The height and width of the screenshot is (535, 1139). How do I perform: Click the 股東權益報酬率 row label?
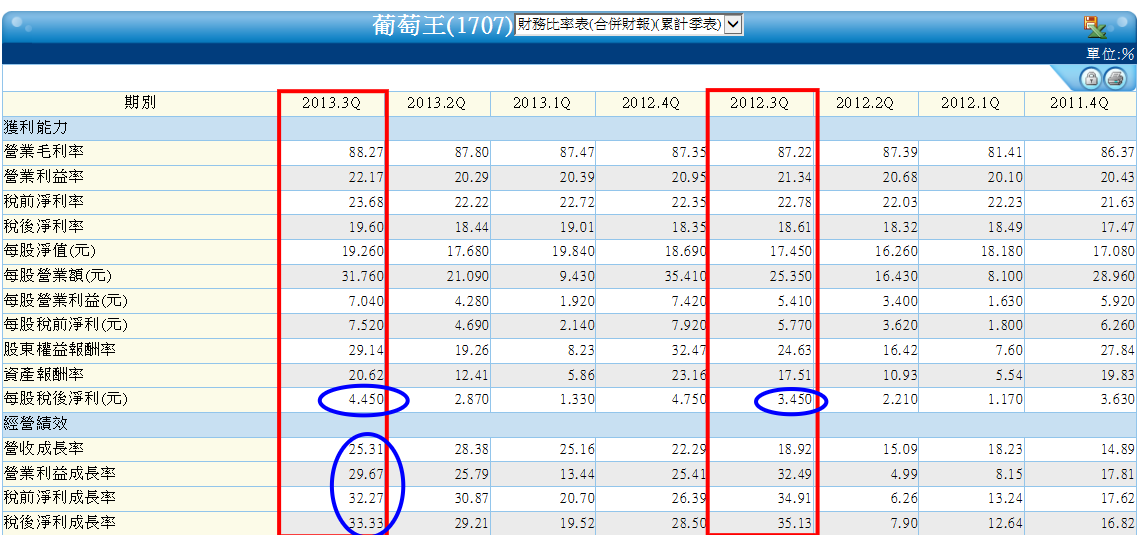coord(60,350)
